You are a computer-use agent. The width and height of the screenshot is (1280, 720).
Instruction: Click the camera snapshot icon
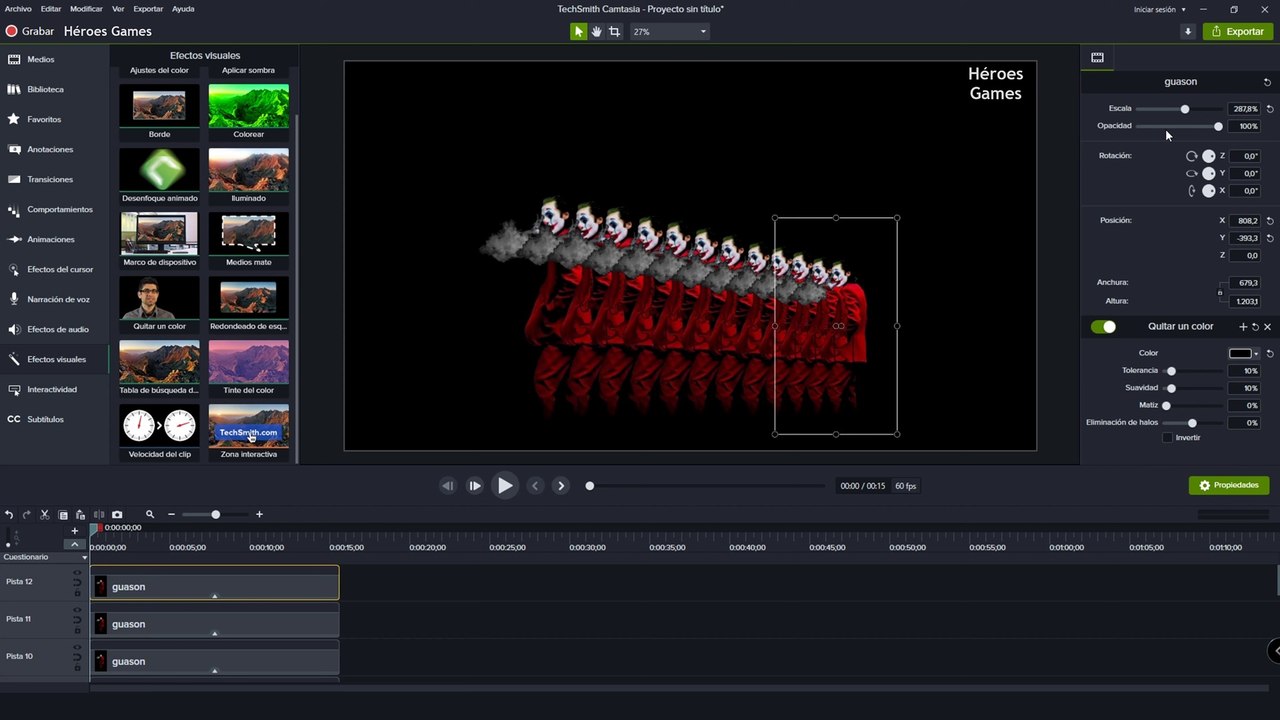click(117, 514)
